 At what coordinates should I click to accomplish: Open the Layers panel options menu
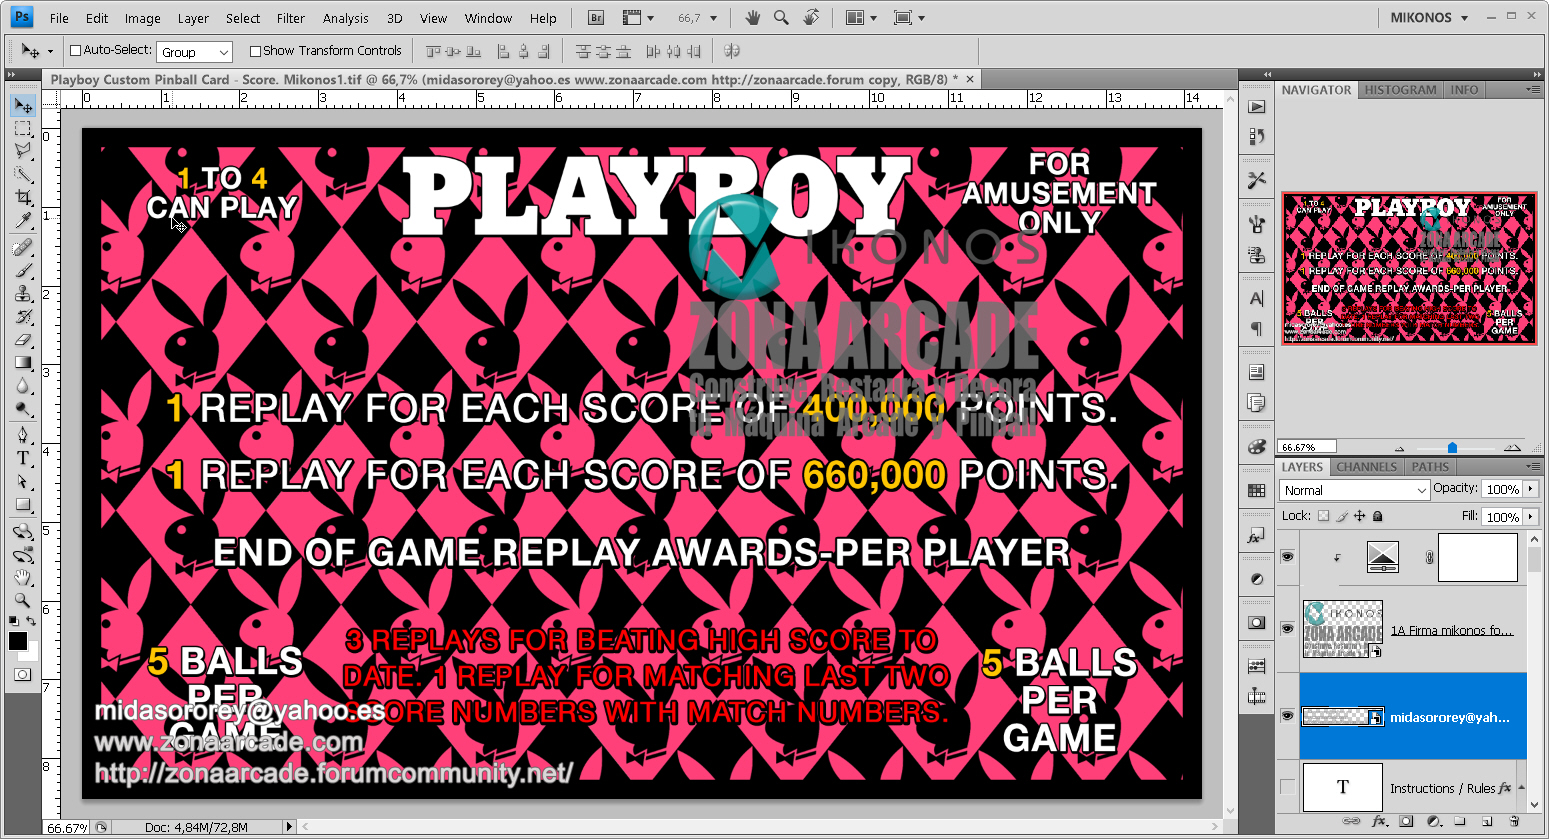coord(1533,467)
